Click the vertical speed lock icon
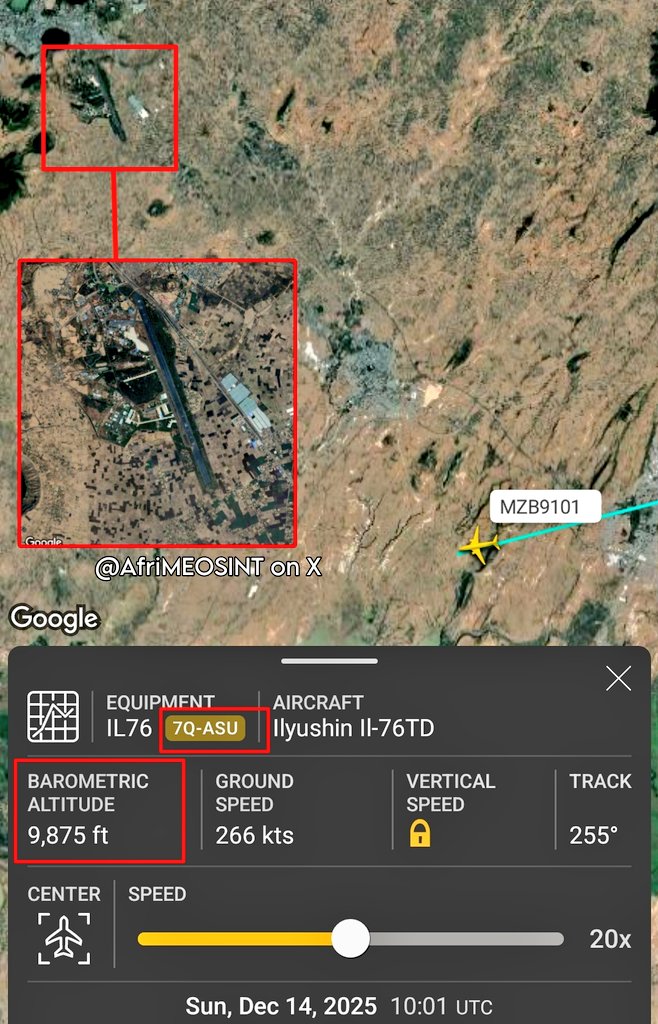Screen dimensions: 658x1024 click(x=420, y=835)
